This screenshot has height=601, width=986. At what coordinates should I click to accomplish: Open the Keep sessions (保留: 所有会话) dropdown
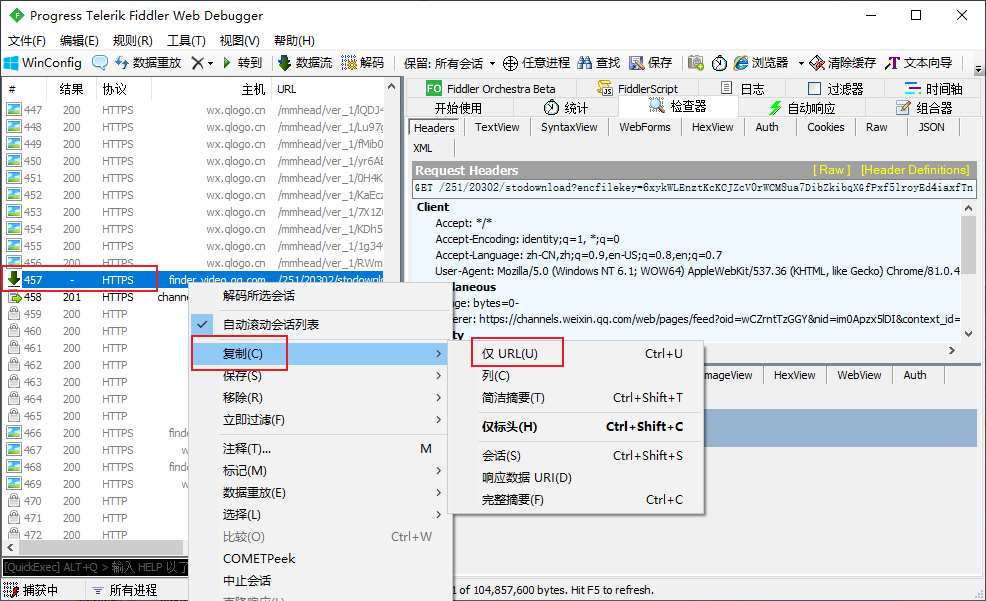click(448, 63)
